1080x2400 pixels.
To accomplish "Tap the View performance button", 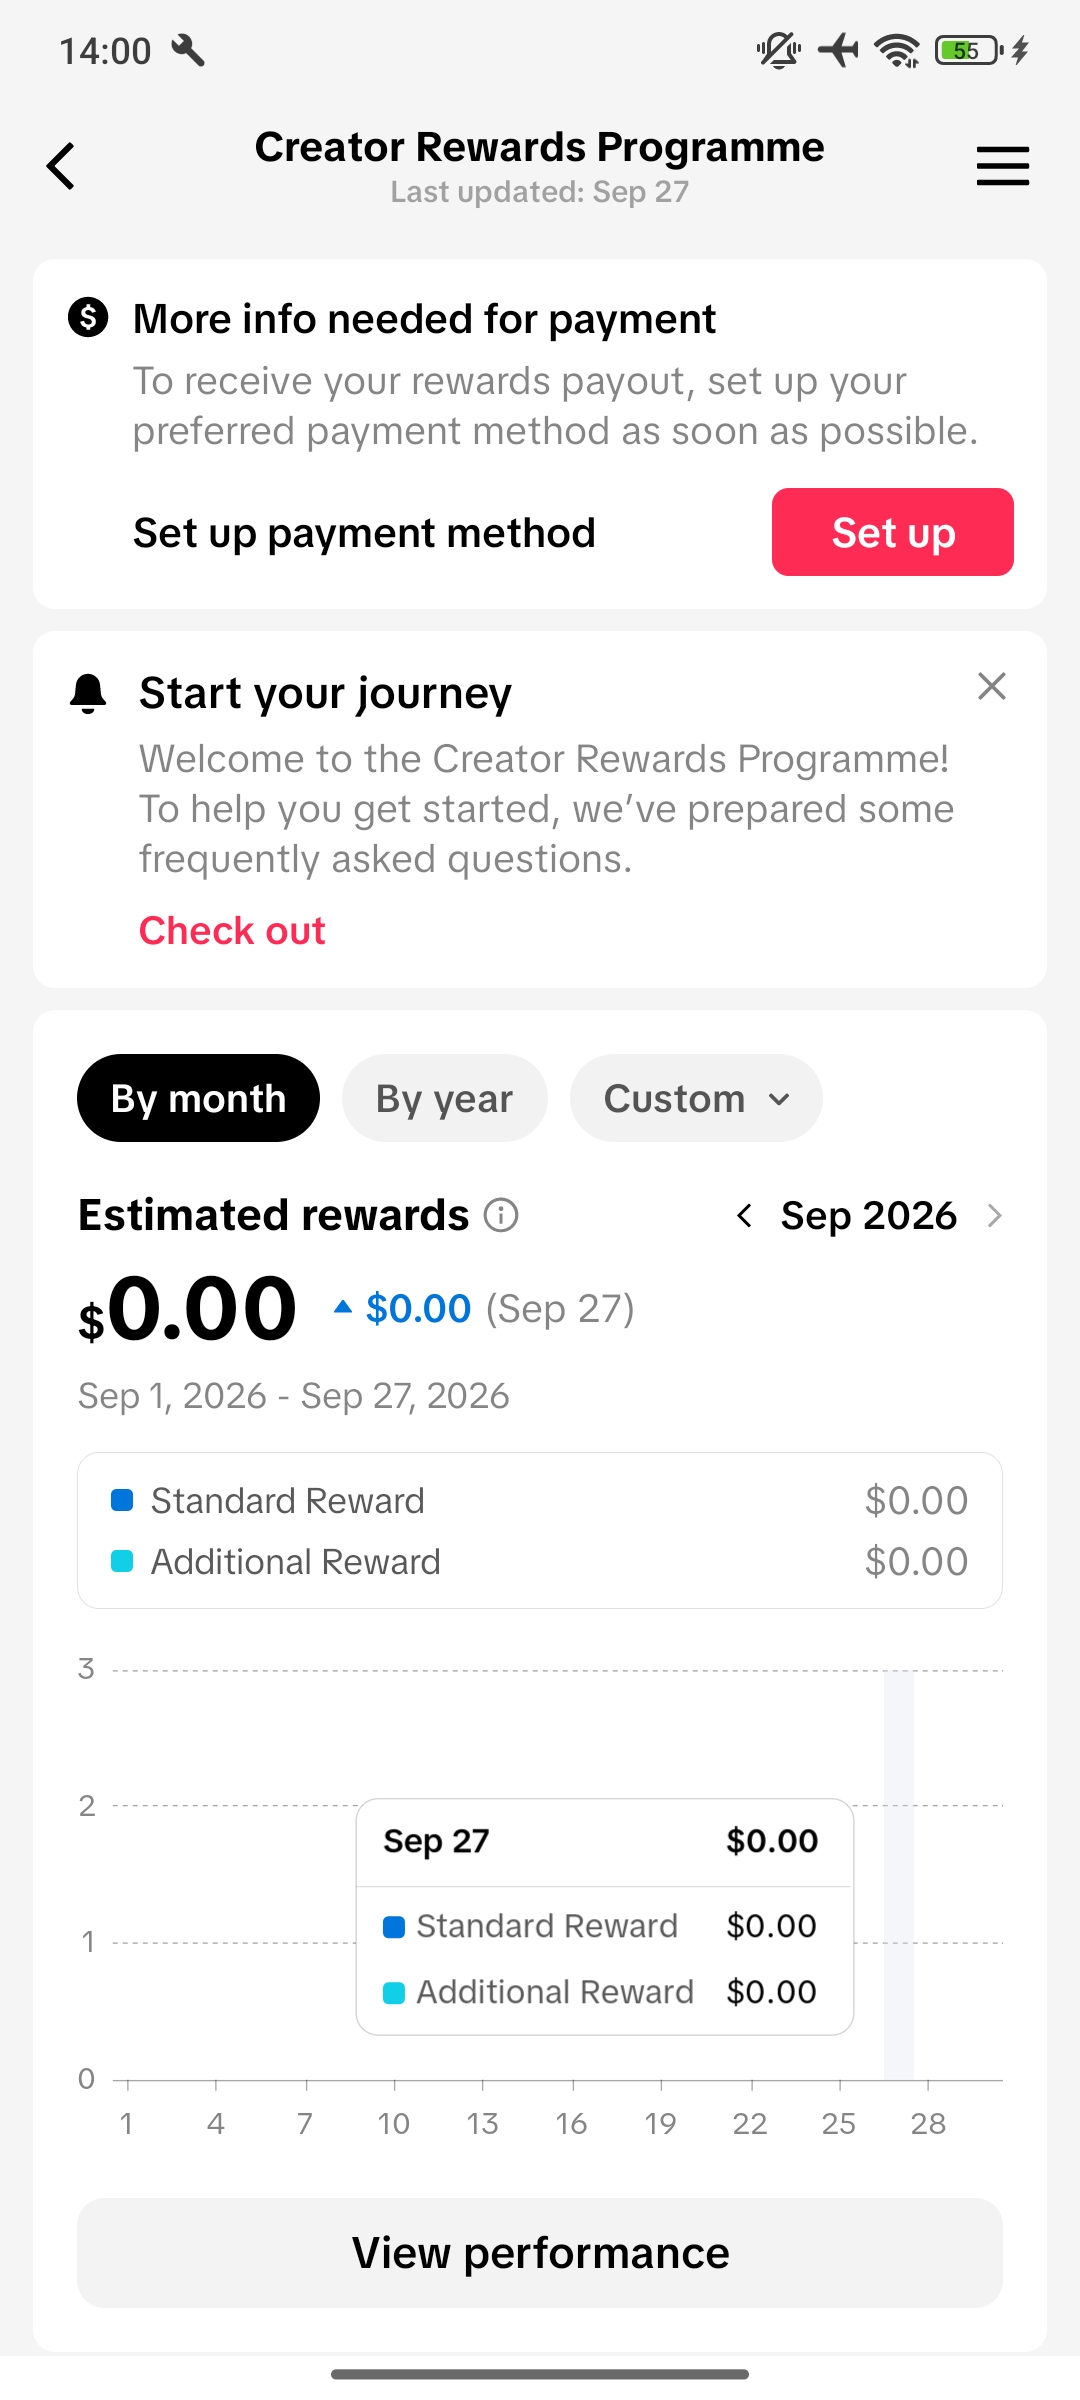I will coord(540,2253).
